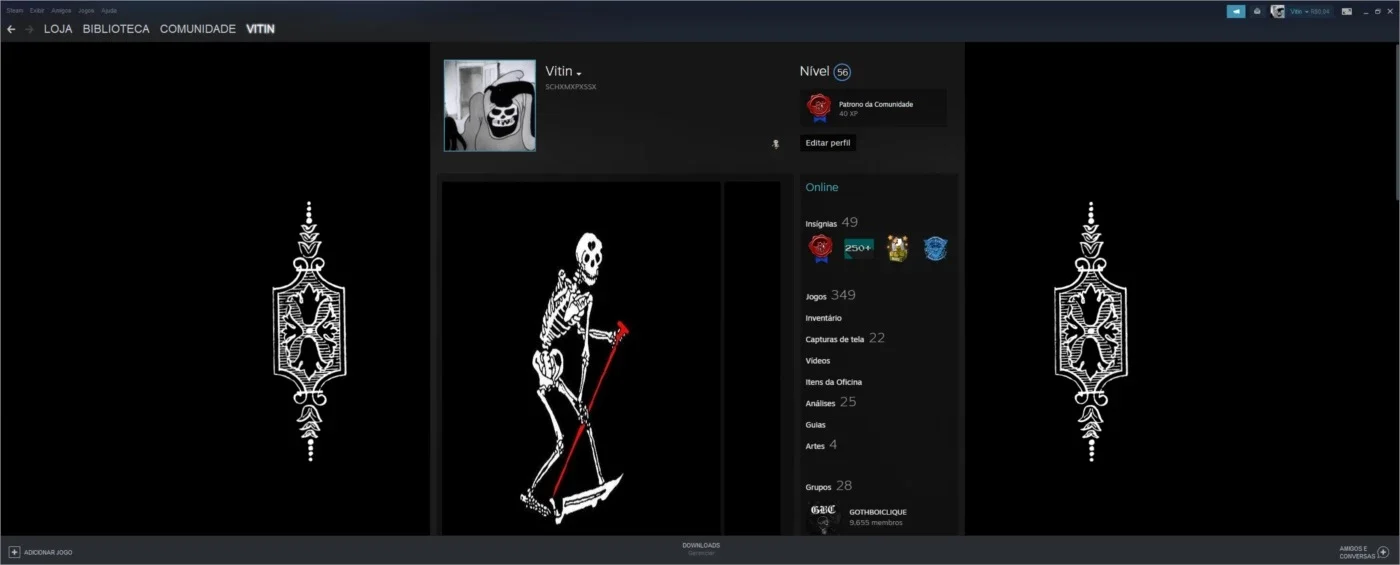Open the Jogos menu
This screenshot has width=1400, height=565.
pyautogui.click(x=86, y=10)
